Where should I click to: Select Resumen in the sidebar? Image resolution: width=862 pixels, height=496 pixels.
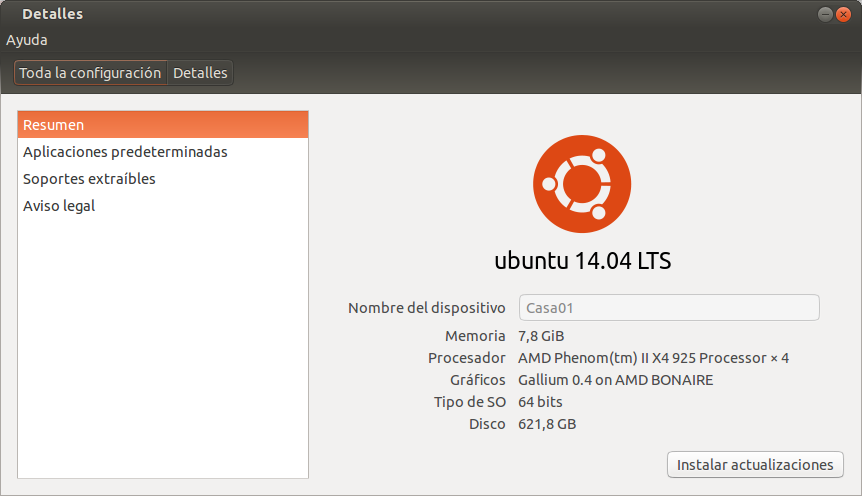coord(163,125)
